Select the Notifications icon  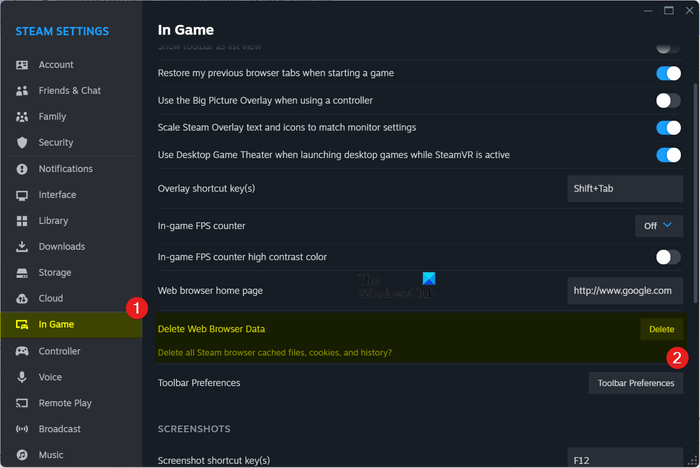[x=22, y=169]
